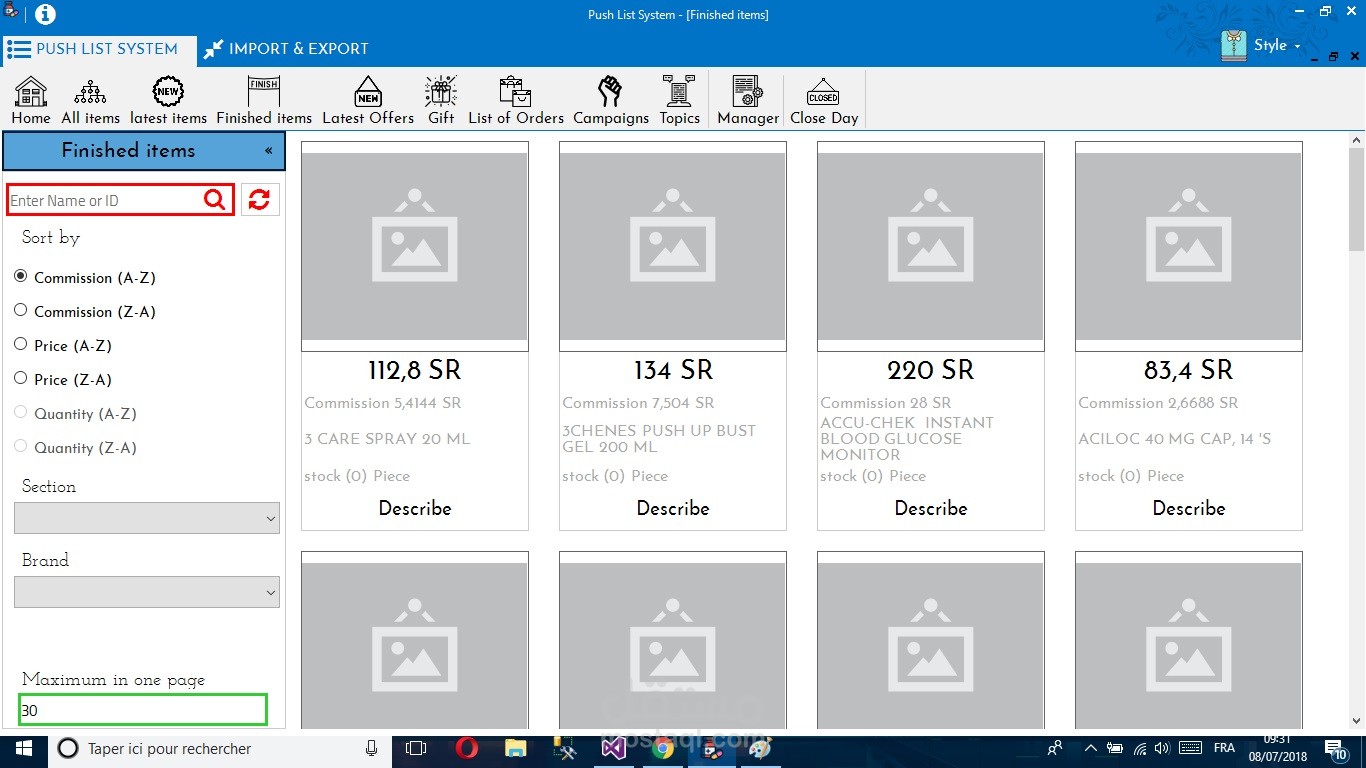1366x768 pixels.
Task: Click the vertical scrollbar thumb
Action: [x=1357, y=200]
